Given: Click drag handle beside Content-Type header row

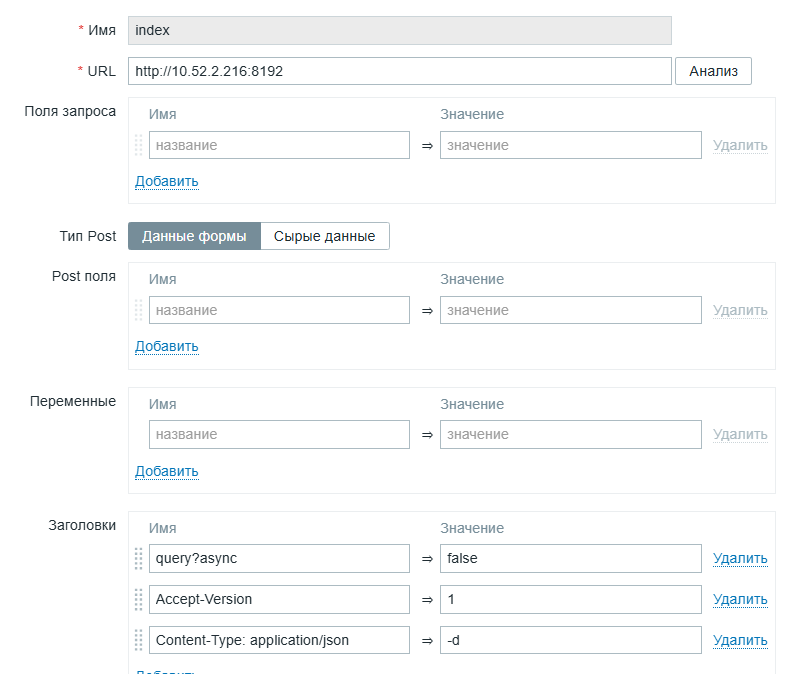Looking at the screenshot, I should click(x=139, y=640).
